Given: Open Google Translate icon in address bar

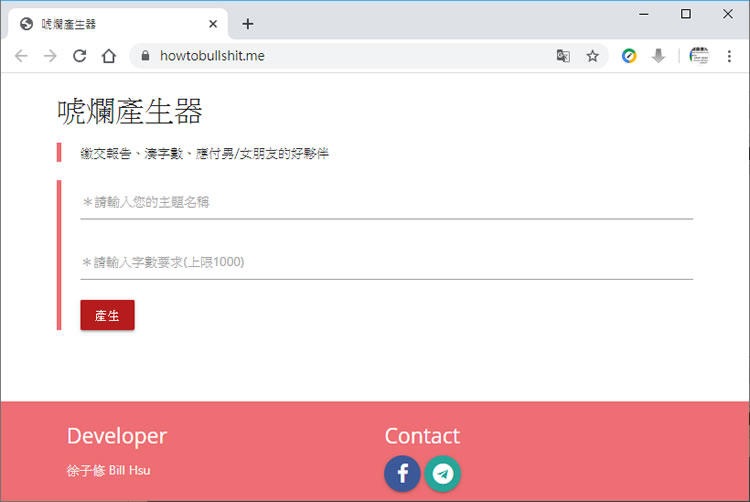Looking at the screenshot, I should (563, 56).
